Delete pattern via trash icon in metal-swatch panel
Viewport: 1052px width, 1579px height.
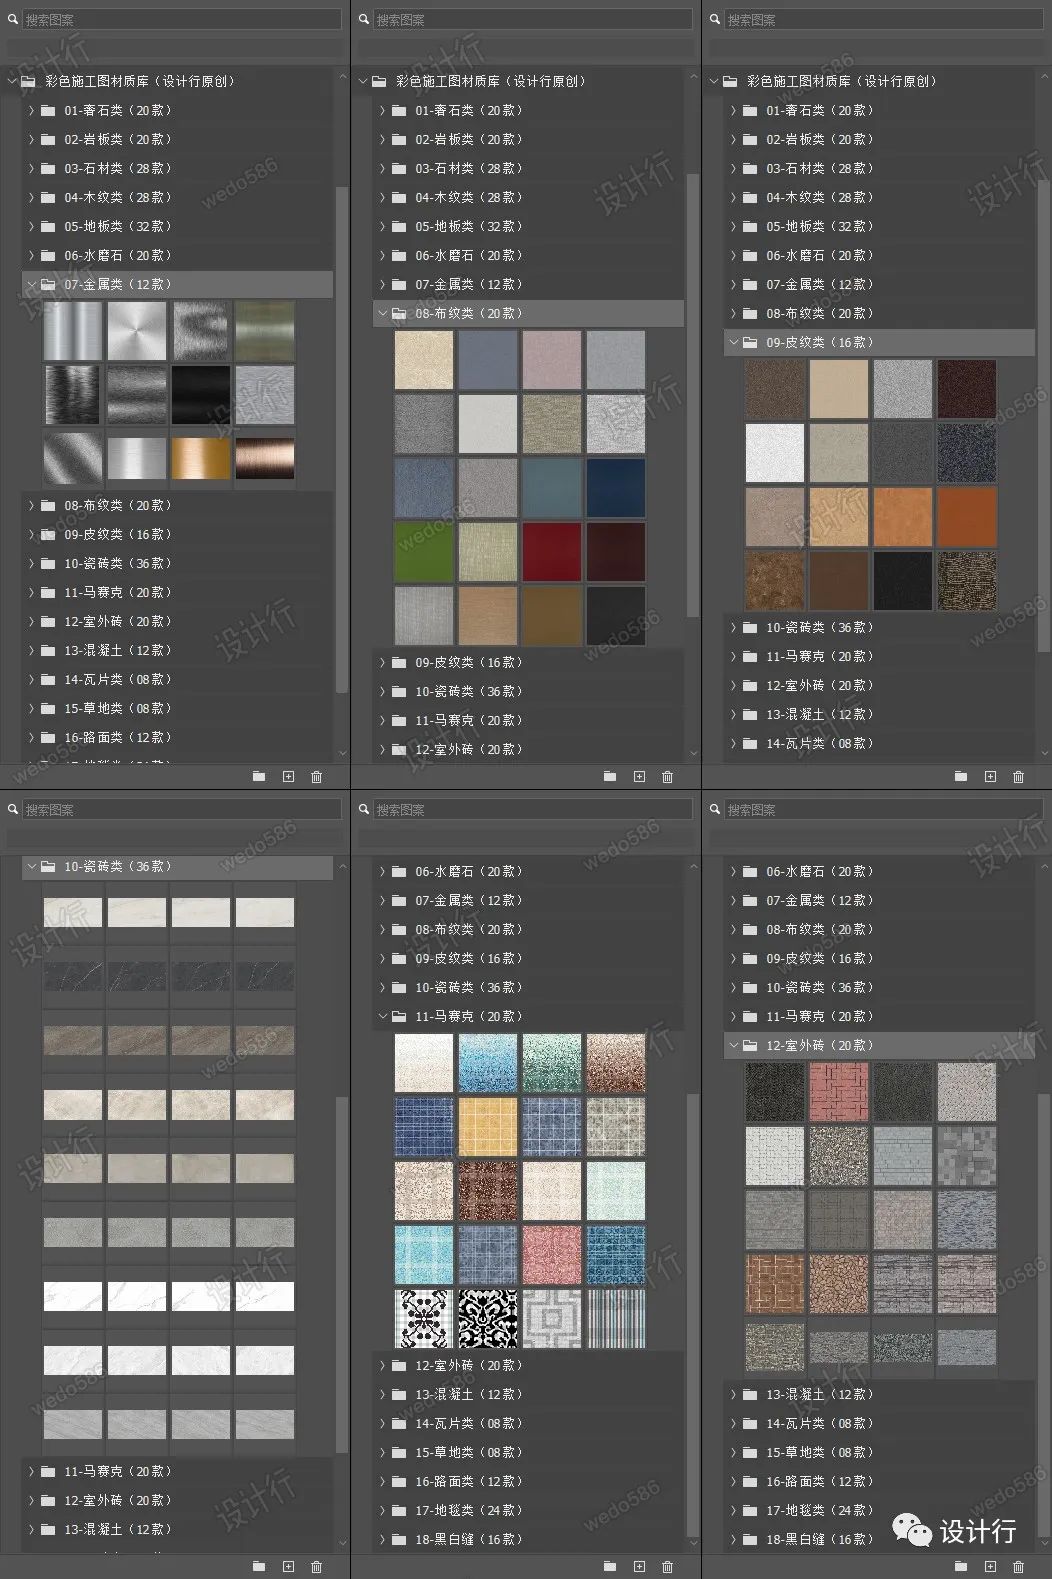[x=317, y=776]
